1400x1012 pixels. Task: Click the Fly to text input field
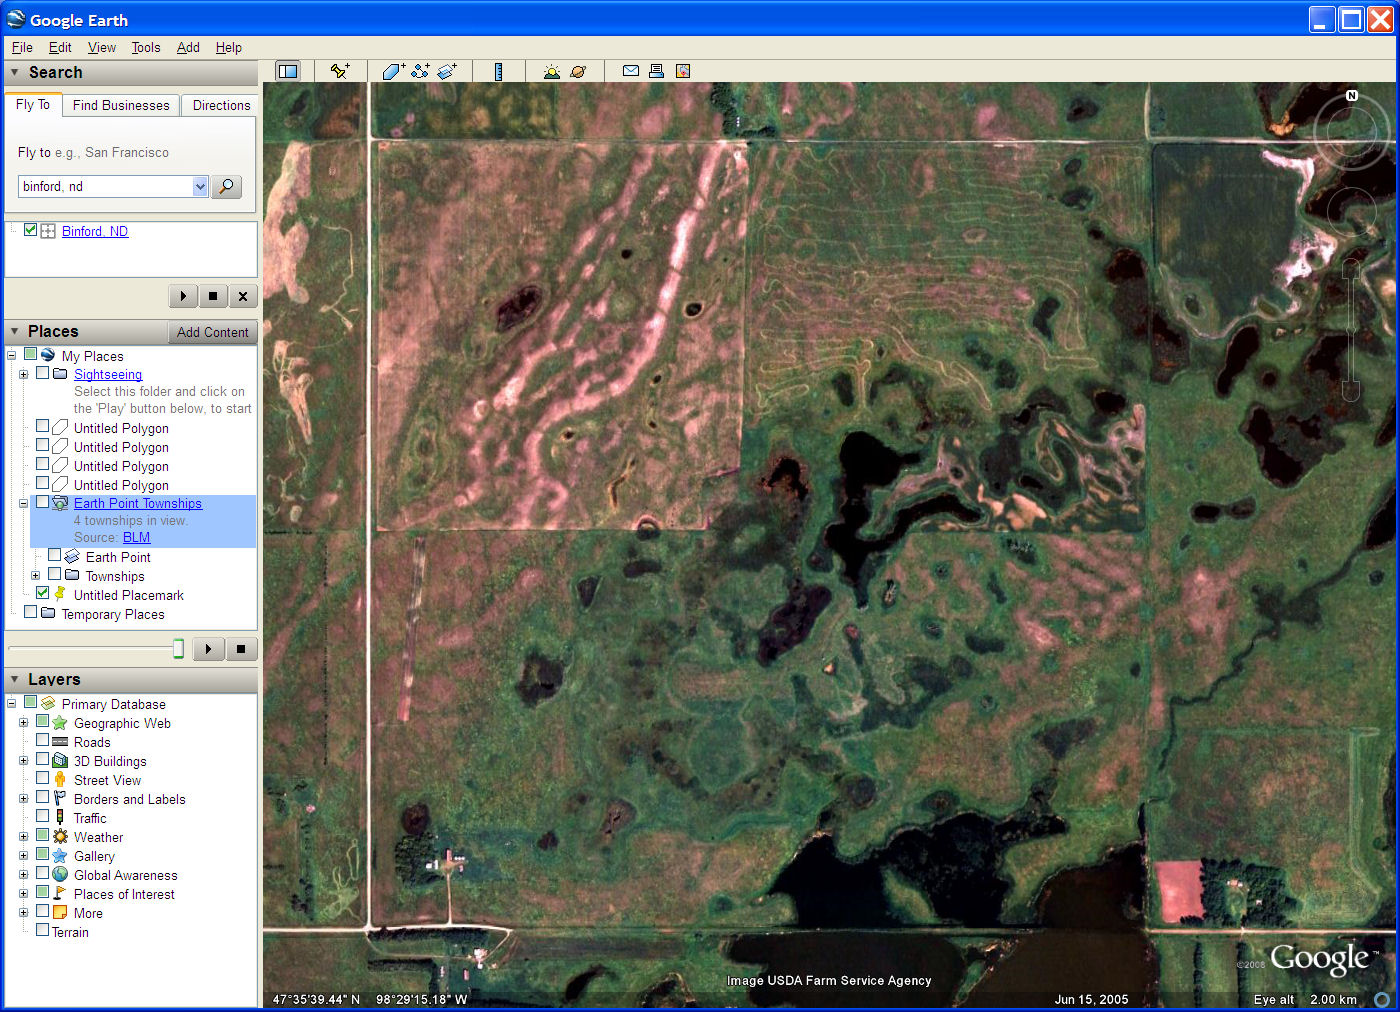coord(105,186)
